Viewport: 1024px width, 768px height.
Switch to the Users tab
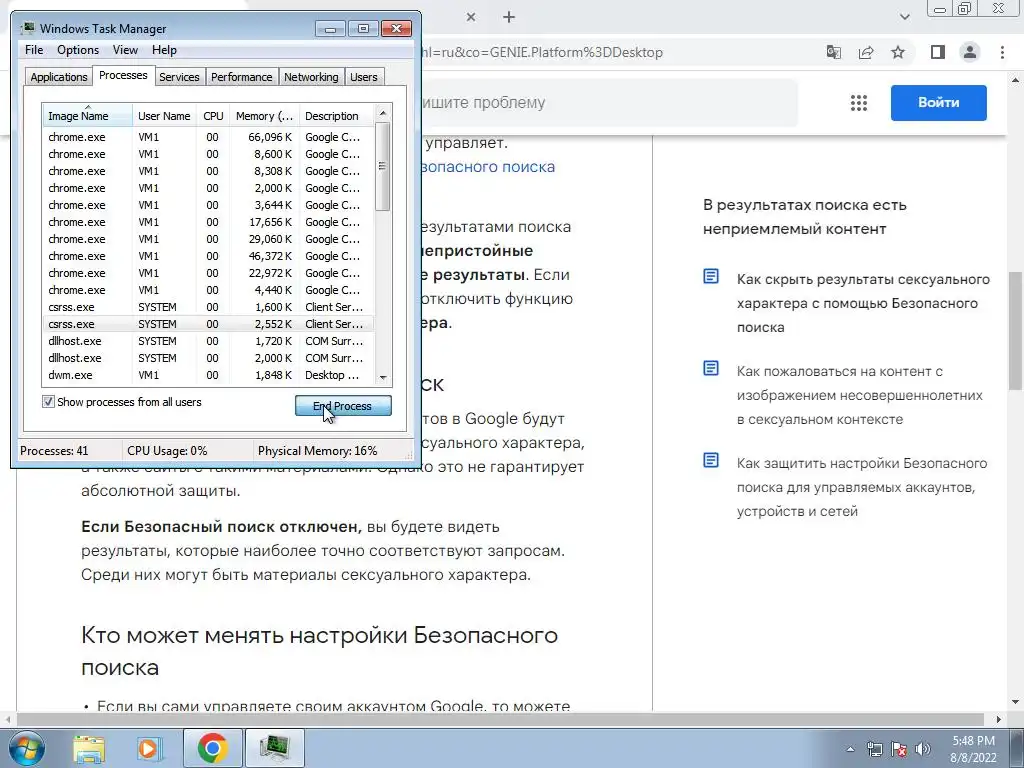[363, 77]
